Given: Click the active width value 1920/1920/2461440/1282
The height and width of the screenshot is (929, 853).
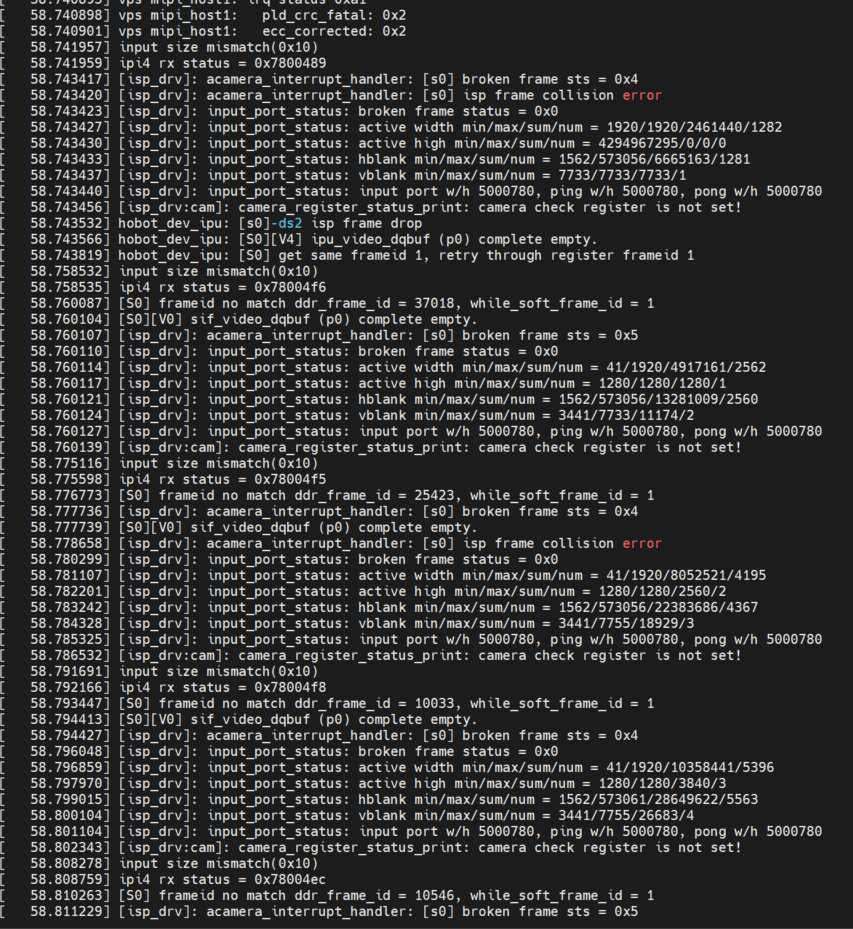Looking at the screenshot, I should 664,127.
